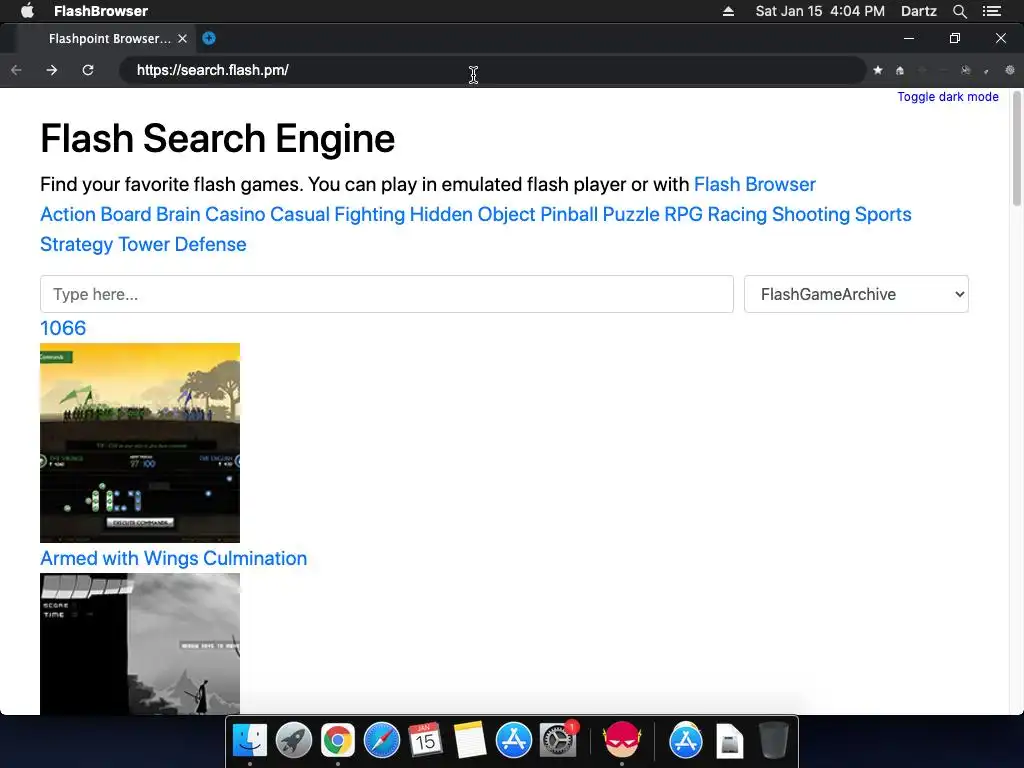
Task: Select the Flashpoint Browser tab
Action: 108,39
